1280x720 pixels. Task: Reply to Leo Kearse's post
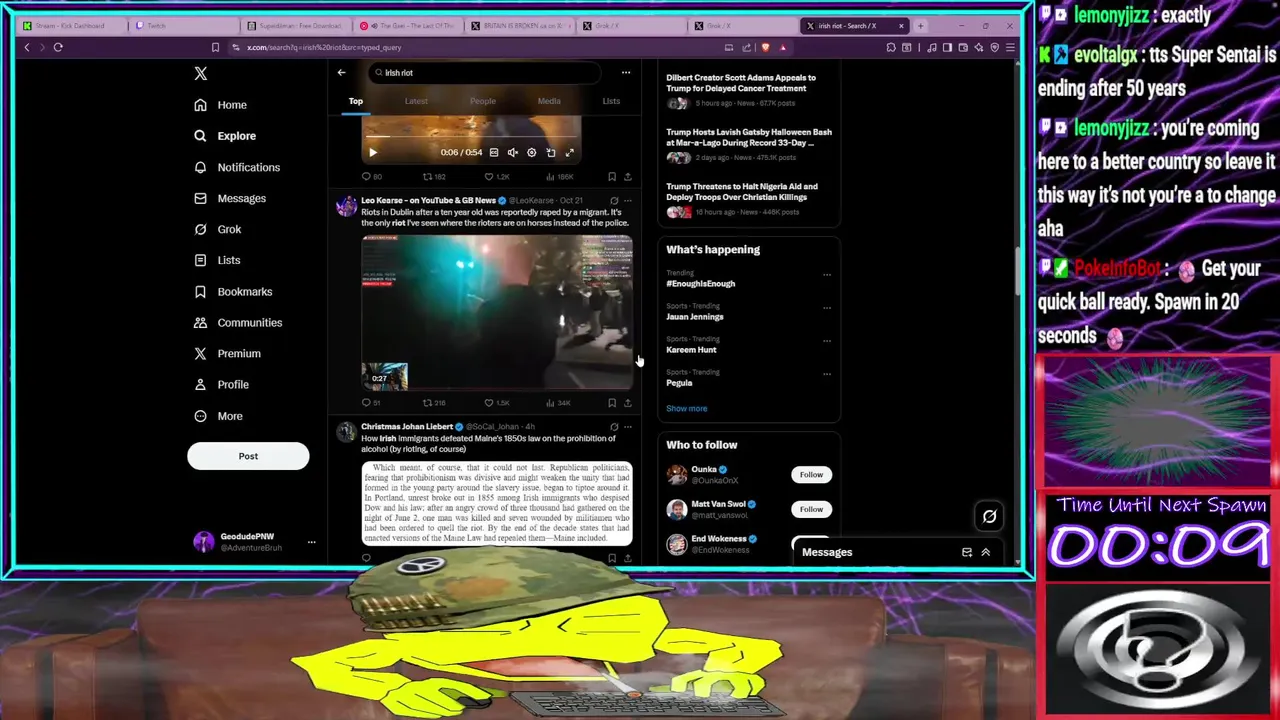click(x=370, y=403)
